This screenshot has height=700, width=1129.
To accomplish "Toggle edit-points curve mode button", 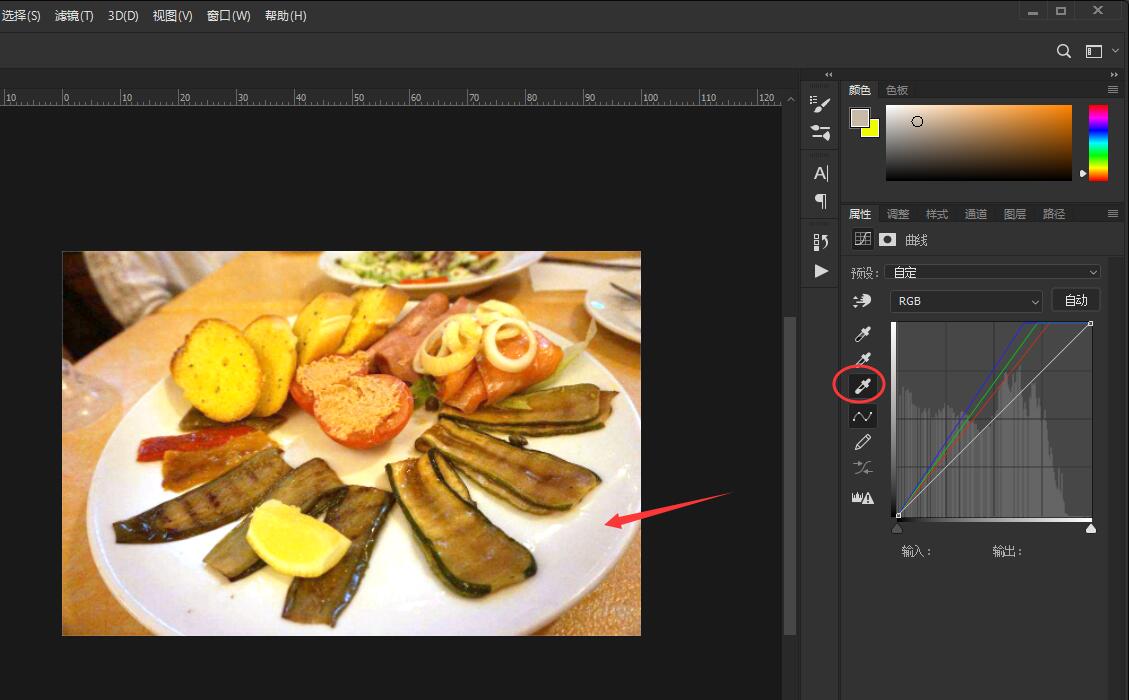I will point(862,416).
